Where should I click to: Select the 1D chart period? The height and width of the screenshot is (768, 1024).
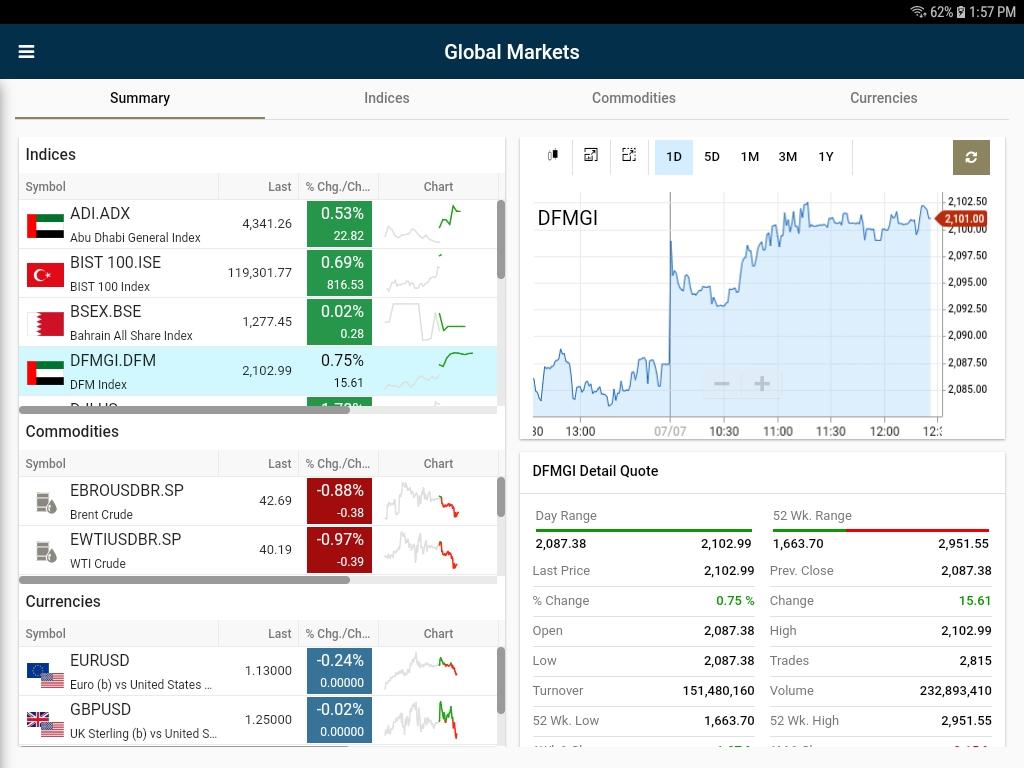[674, 157]
